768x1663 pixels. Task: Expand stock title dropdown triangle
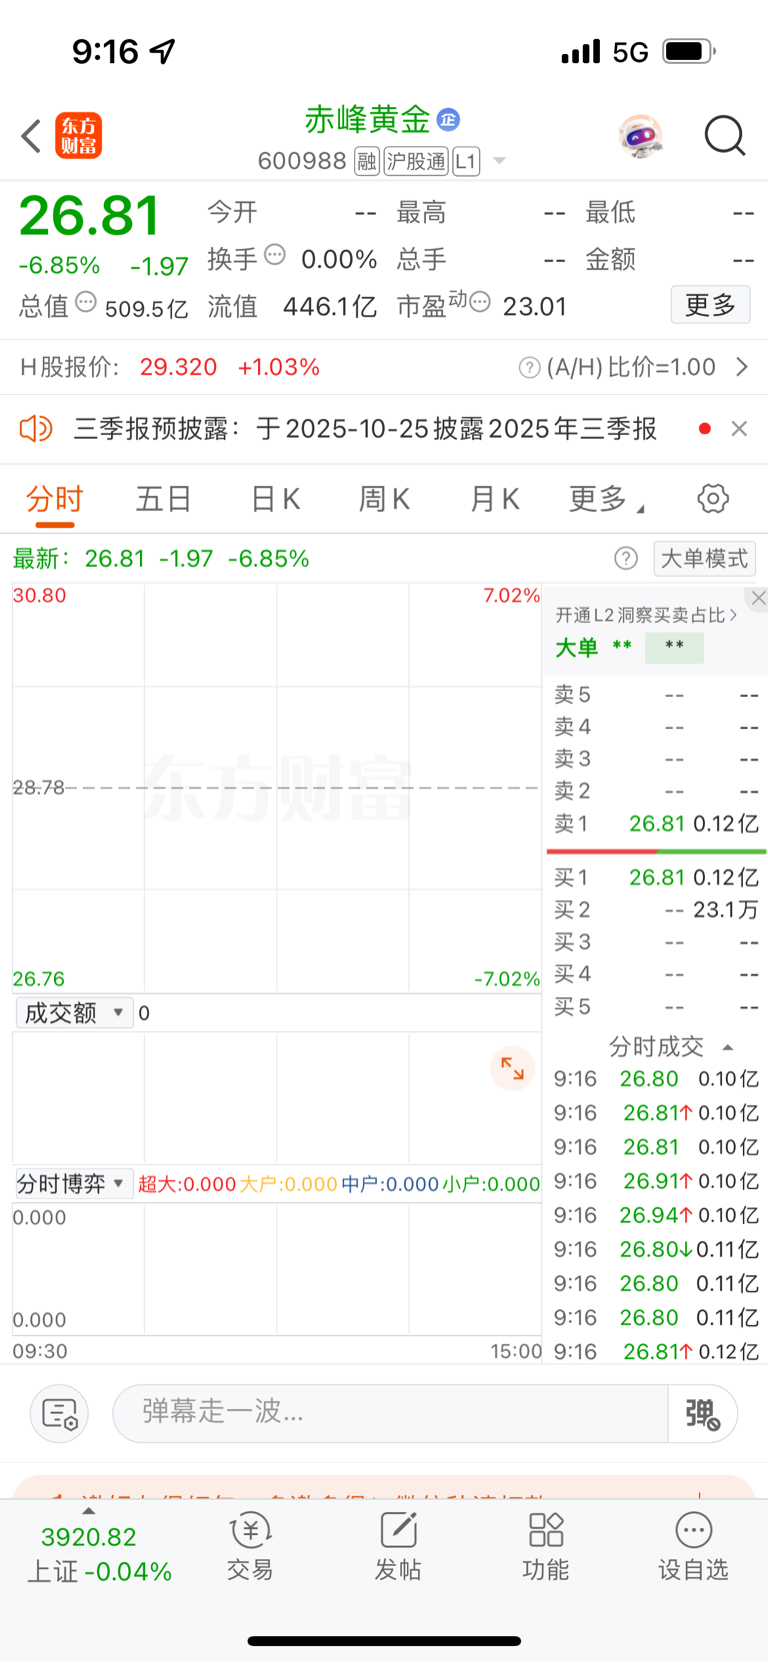[500, 161]
